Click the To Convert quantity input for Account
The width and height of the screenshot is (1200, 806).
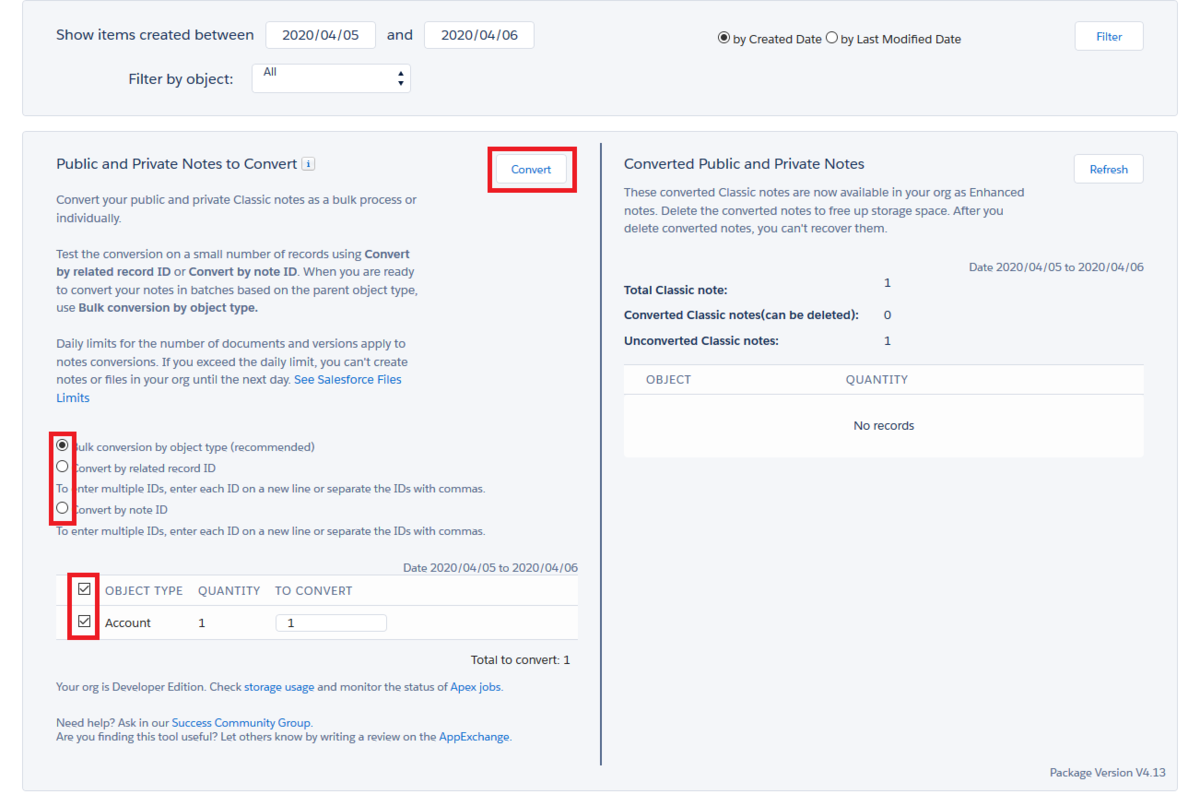click(x=331, y=622)
